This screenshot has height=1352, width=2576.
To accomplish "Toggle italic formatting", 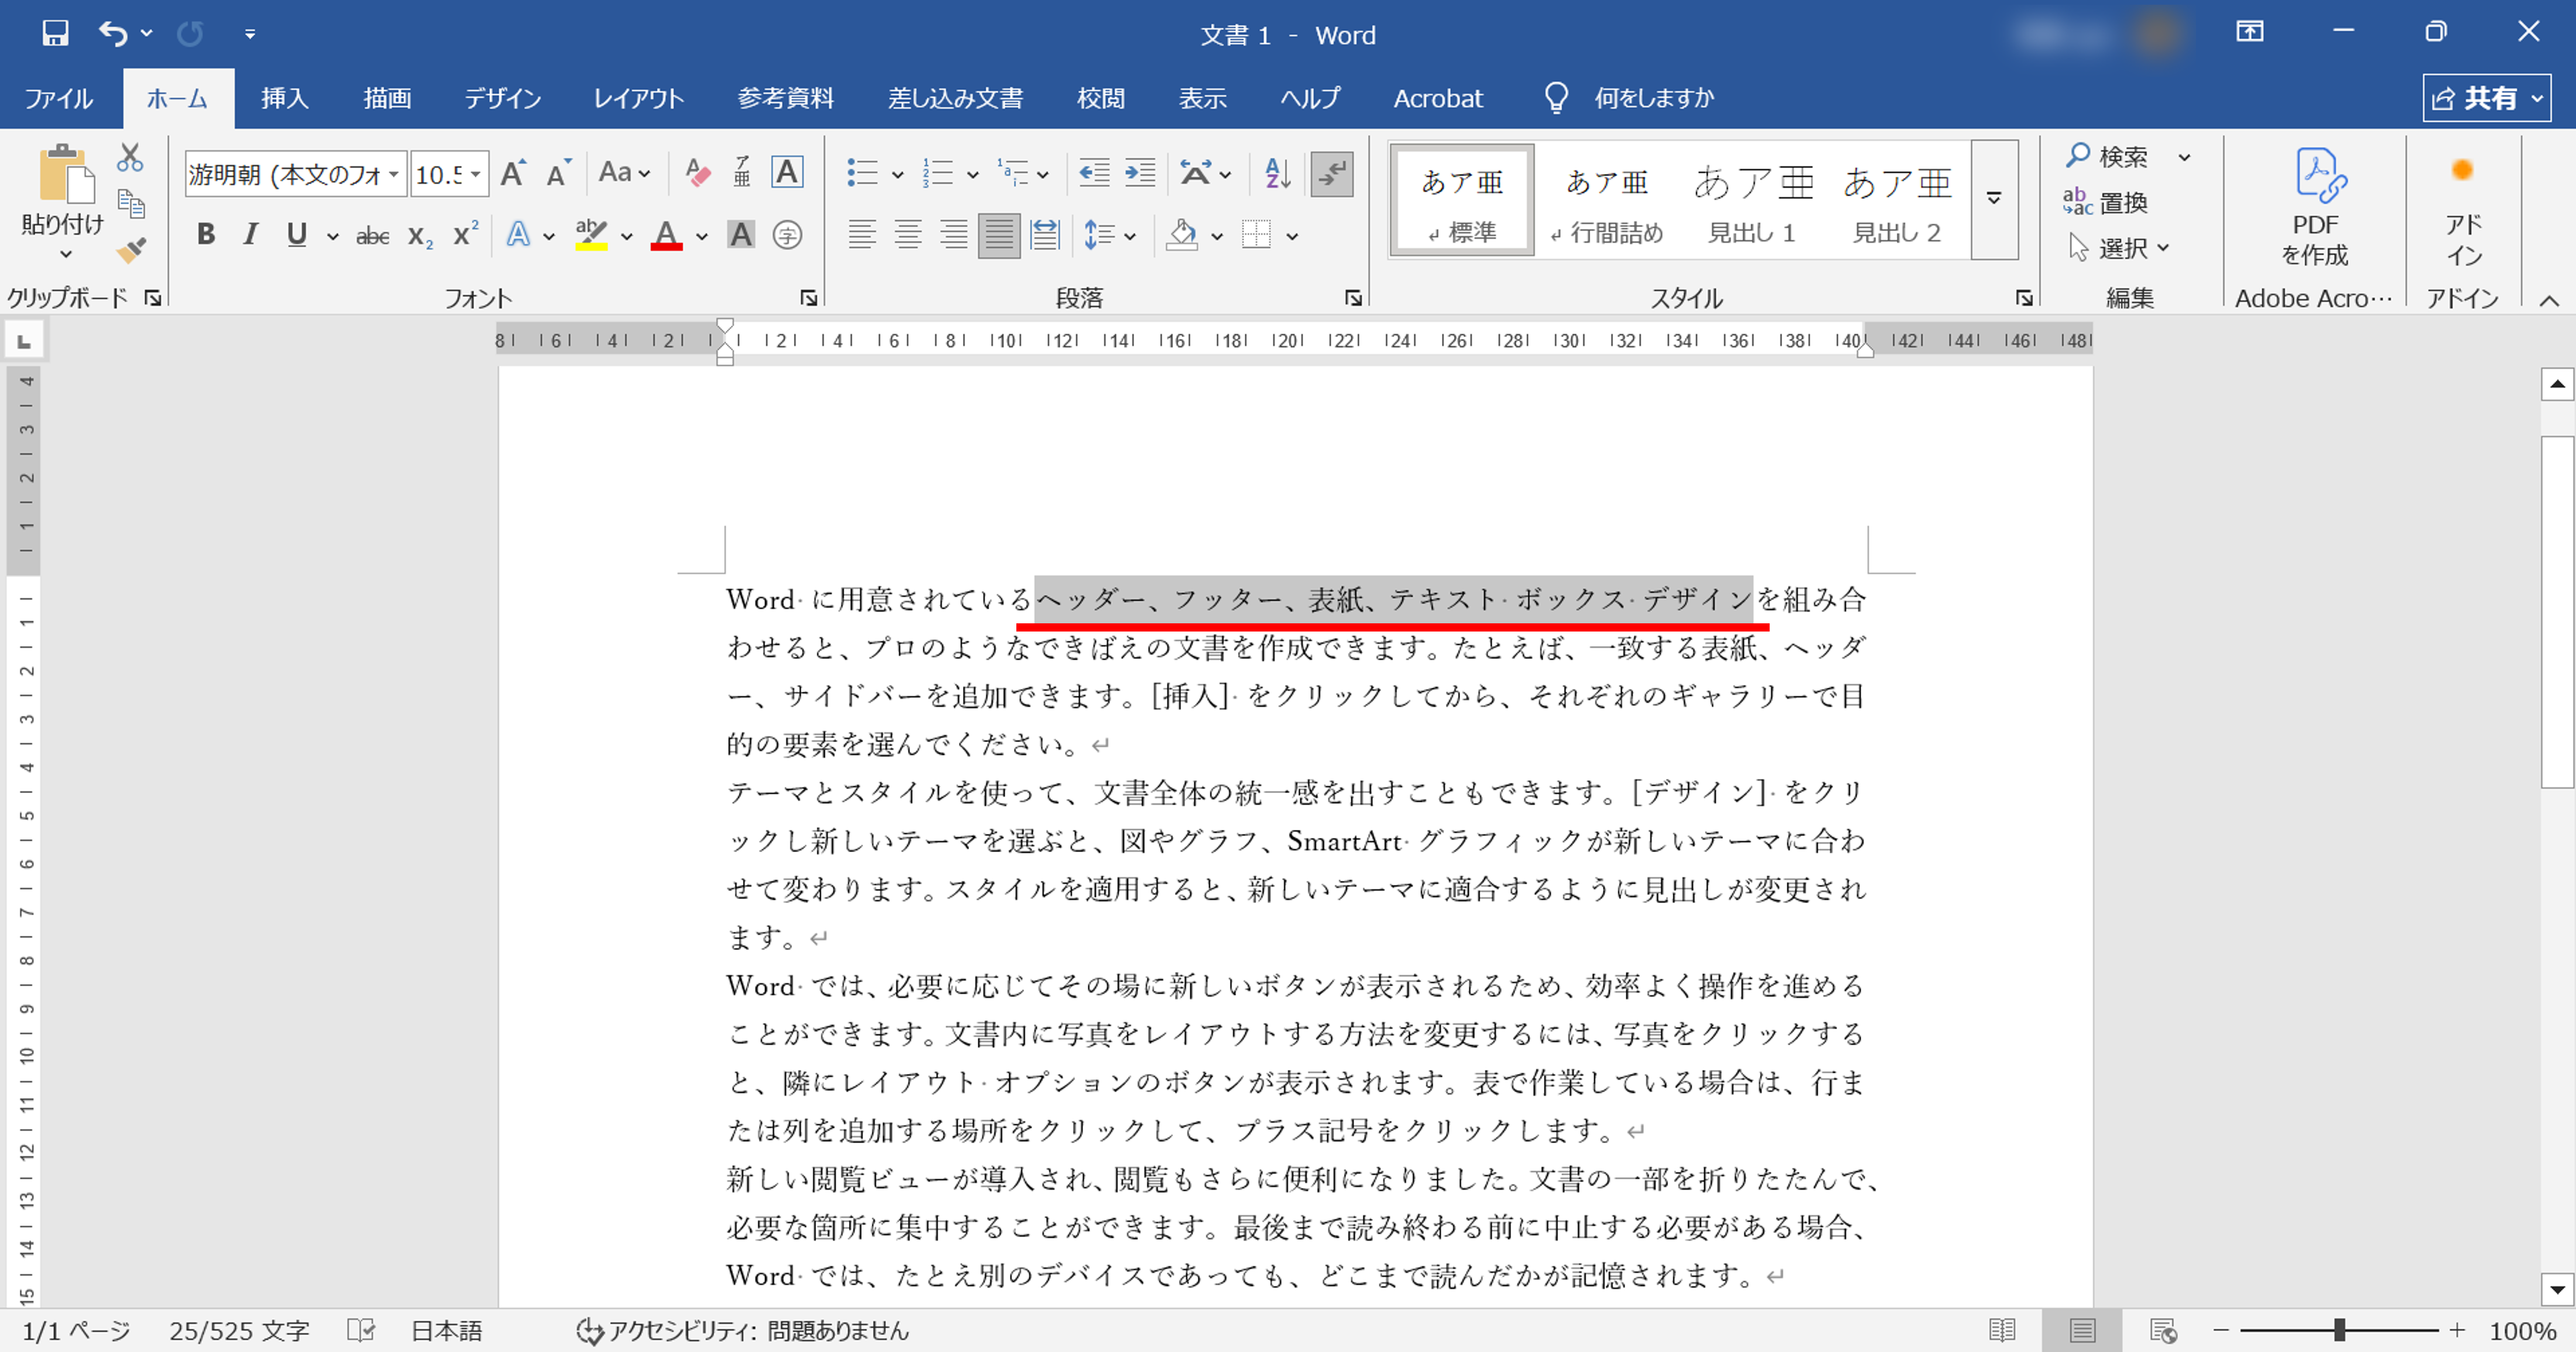I will pos(251,235).
